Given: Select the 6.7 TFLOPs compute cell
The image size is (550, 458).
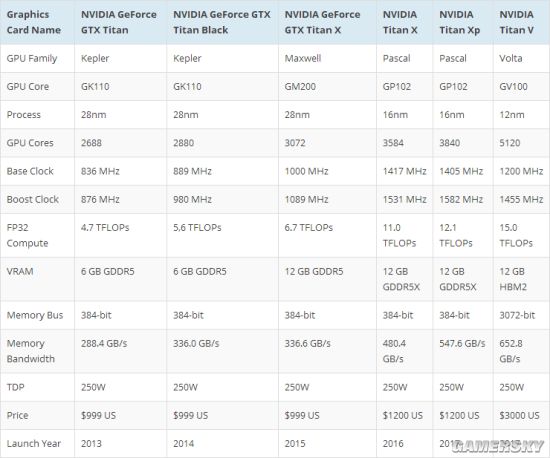Looking at the screenshot, I should 308,228.
